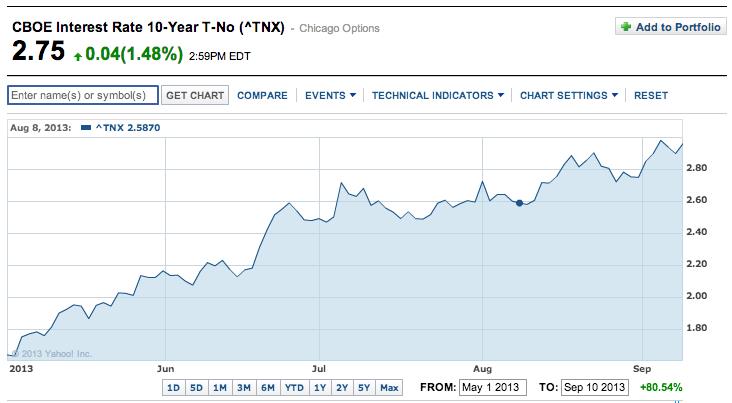
Task: Click the 2.75 current quote value
Action: [38, 51]
